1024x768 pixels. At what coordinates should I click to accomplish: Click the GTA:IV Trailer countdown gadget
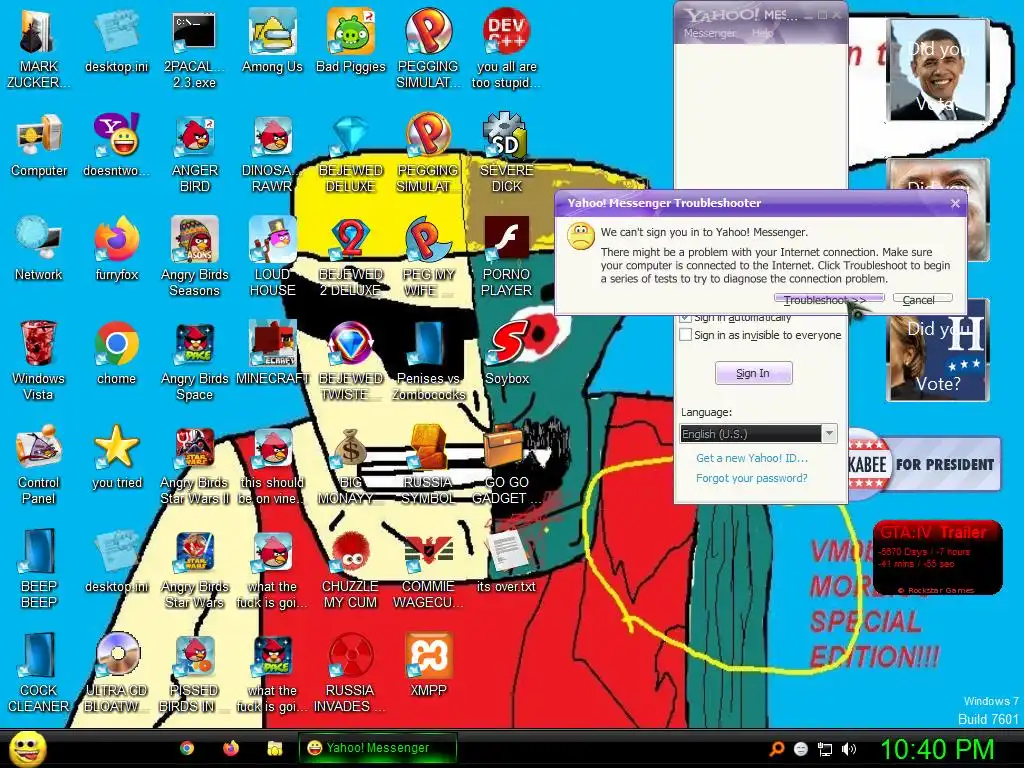(x=937, y=558)
